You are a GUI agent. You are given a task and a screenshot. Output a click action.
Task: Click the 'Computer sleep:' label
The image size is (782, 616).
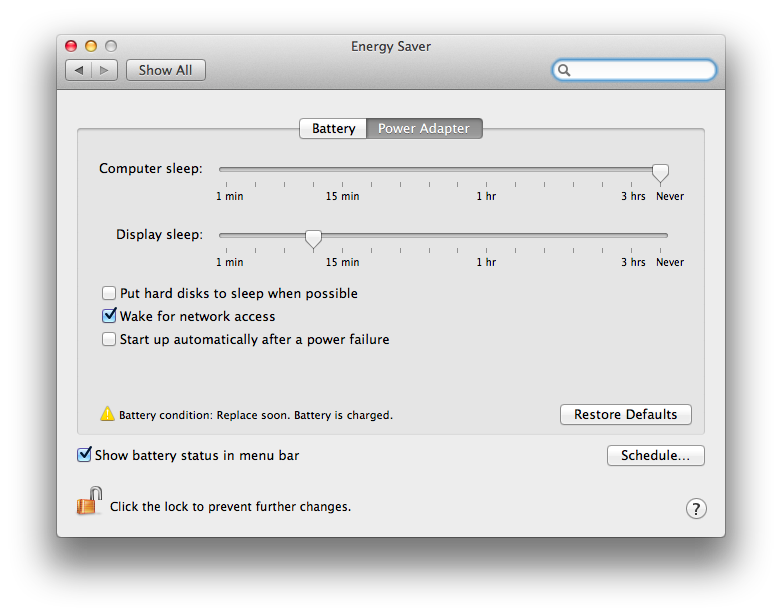[x=151, y=169]
